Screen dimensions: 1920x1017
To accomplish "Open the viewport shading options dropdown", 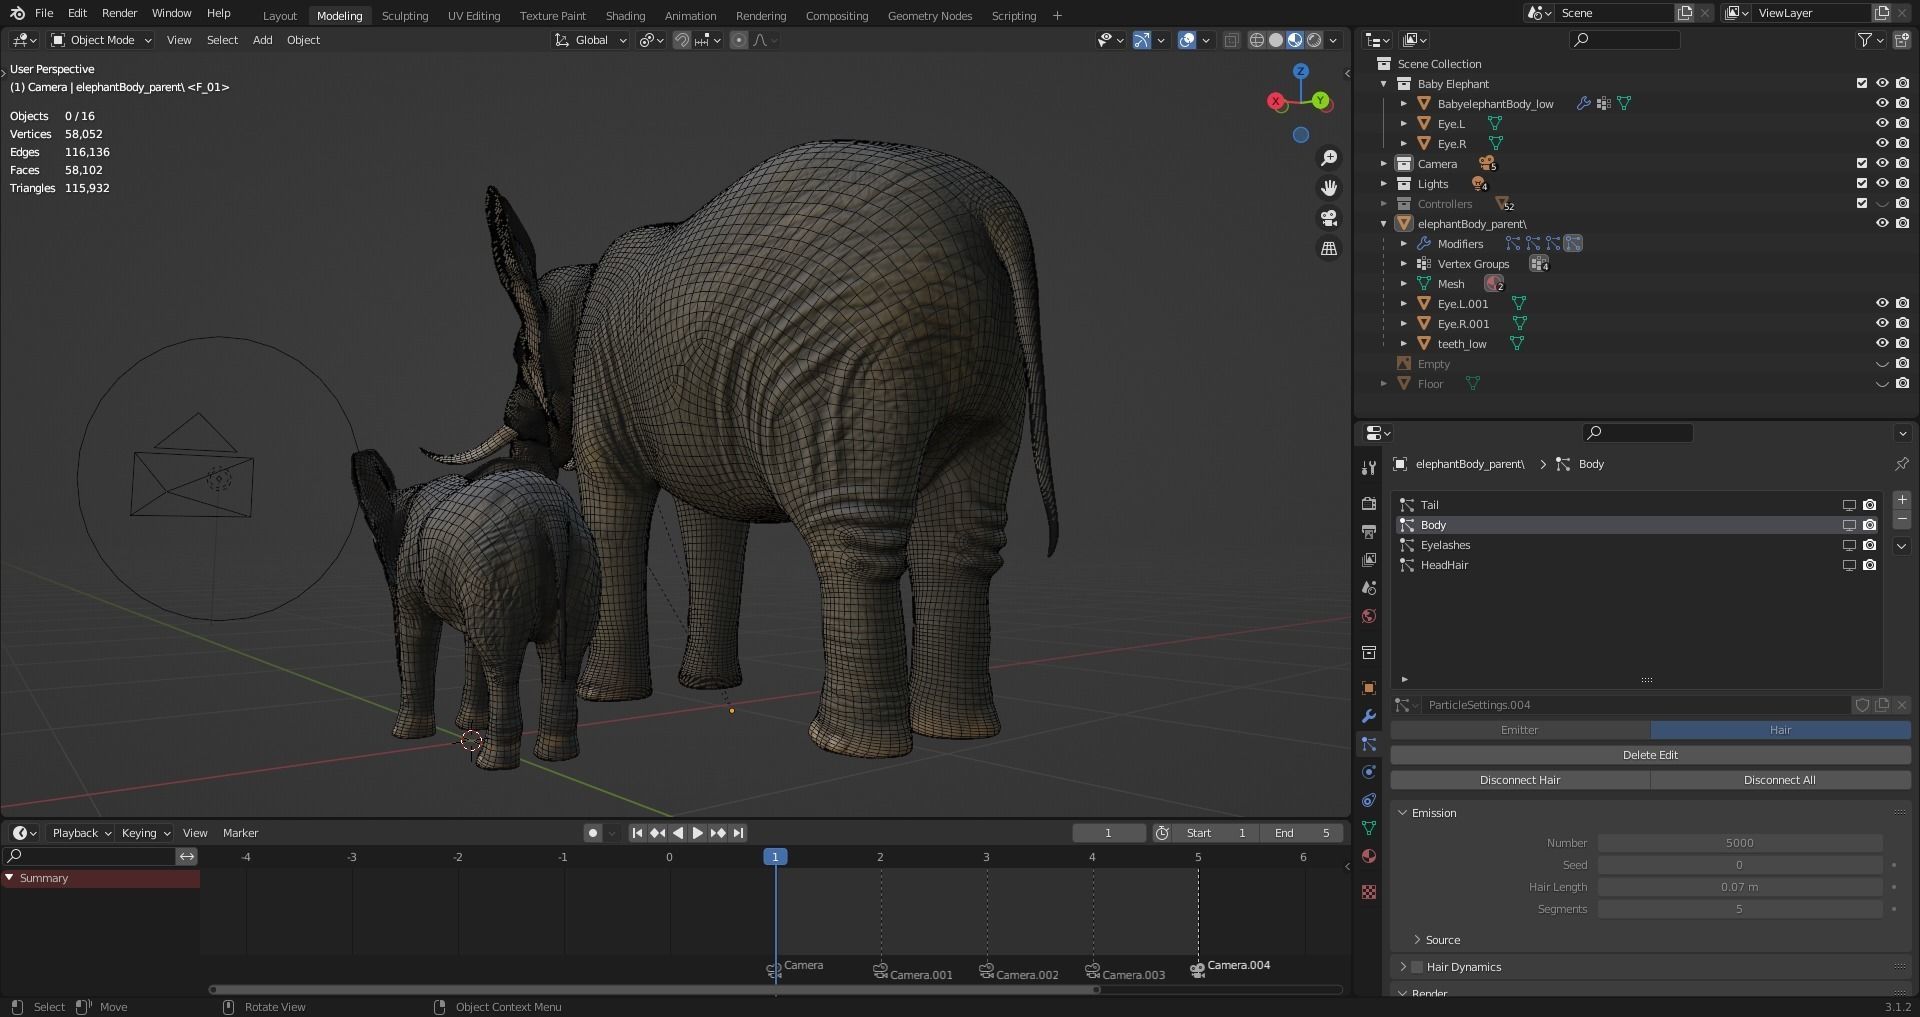I will (x=1333, y=40).
